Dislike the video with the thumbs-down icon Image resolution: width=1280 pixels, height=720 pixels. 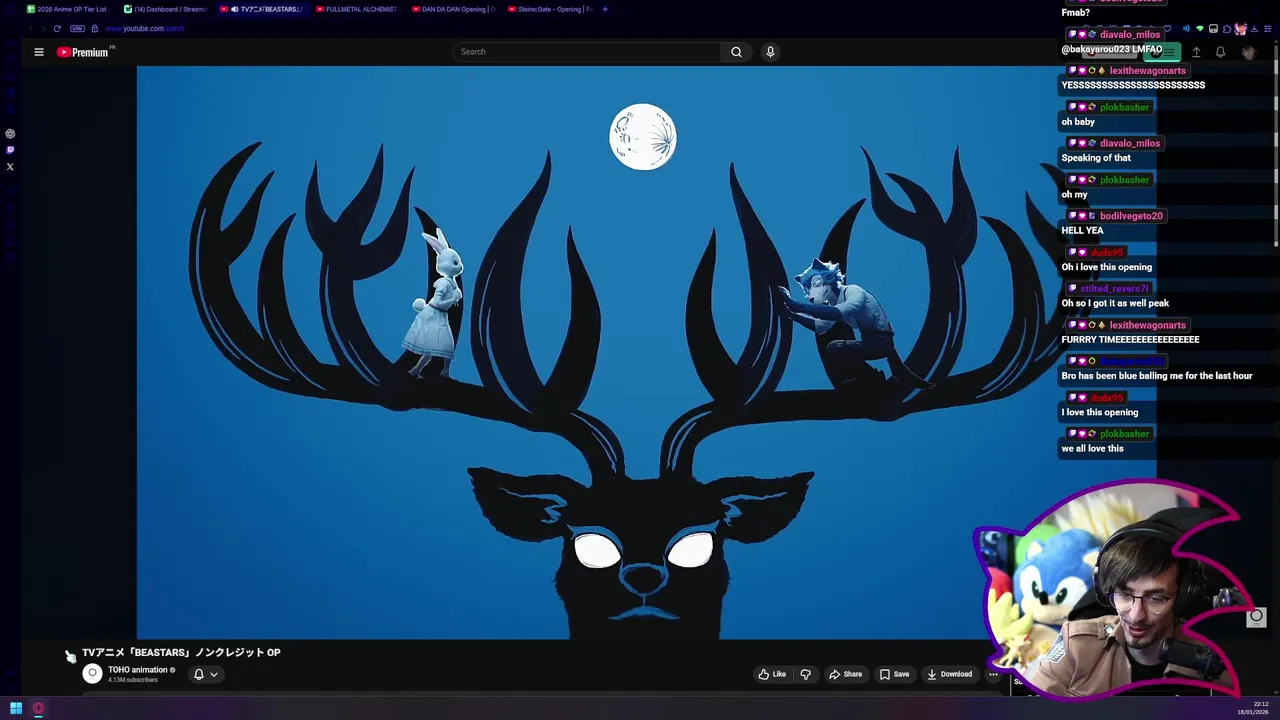(805, 674)
